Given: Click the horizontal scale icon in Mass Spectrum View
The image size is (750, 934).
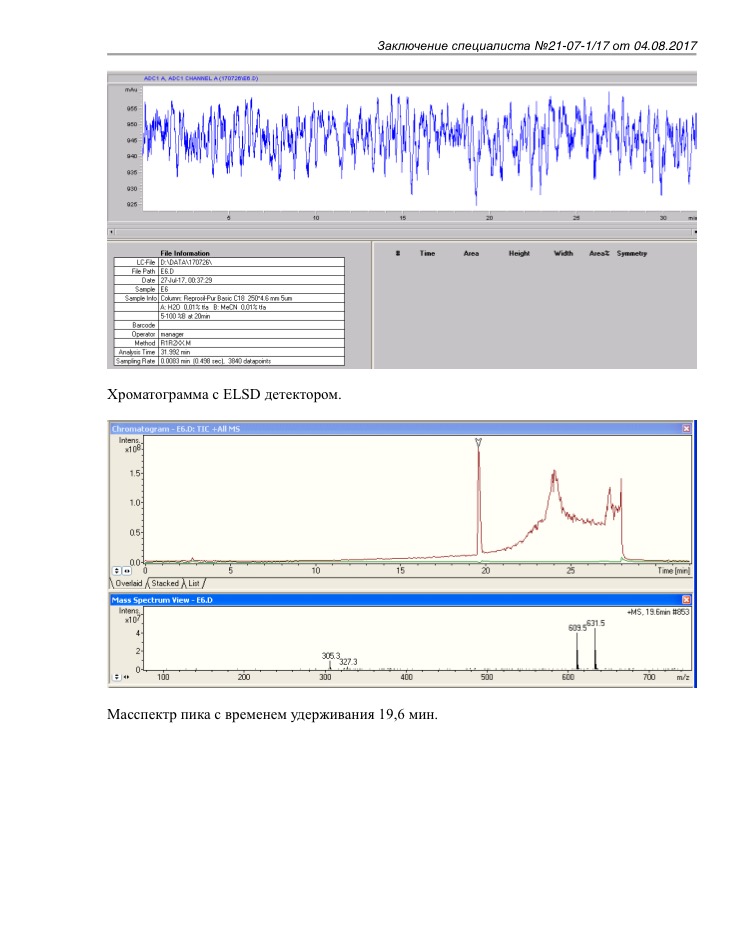Looking at the screenshot, I should tap(126, 677).
